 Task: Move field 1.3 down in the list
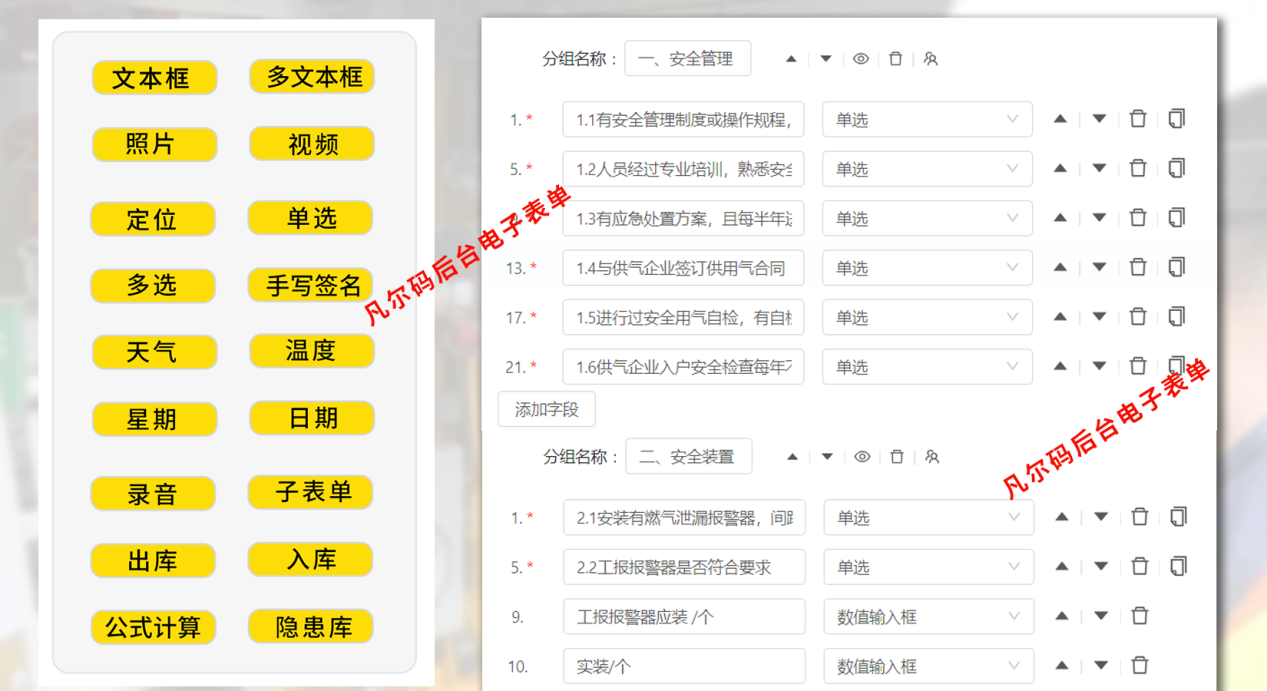1098,217
